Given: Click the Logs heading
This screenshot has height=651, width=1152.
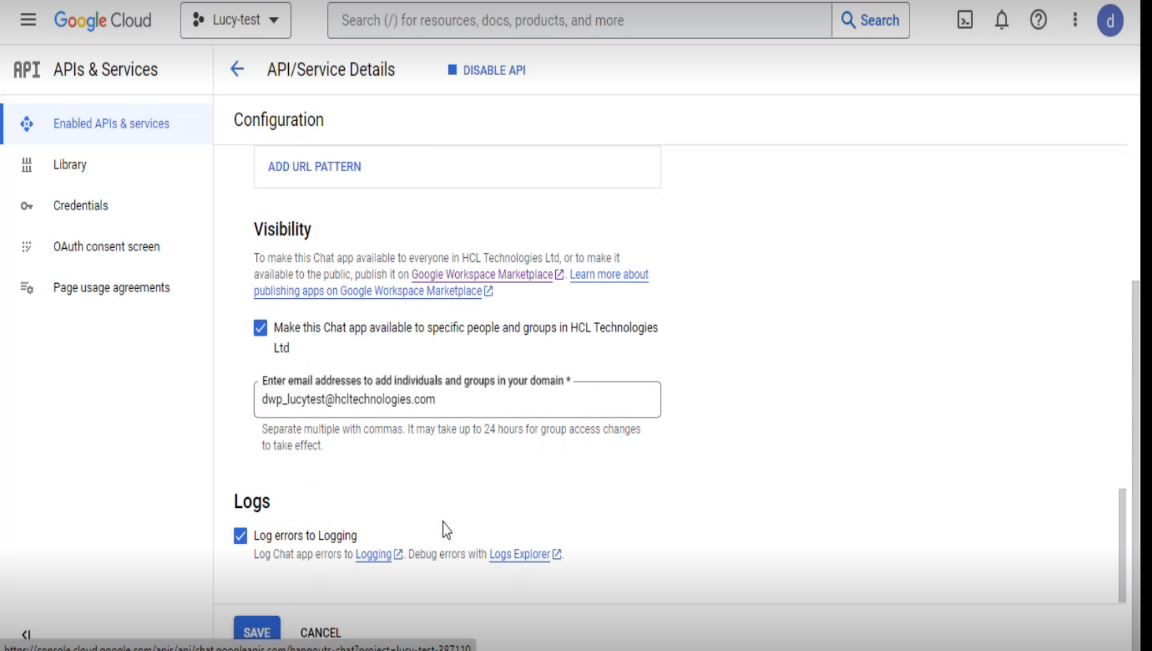Looking at the screenshot, I should (x=252, y=501).
